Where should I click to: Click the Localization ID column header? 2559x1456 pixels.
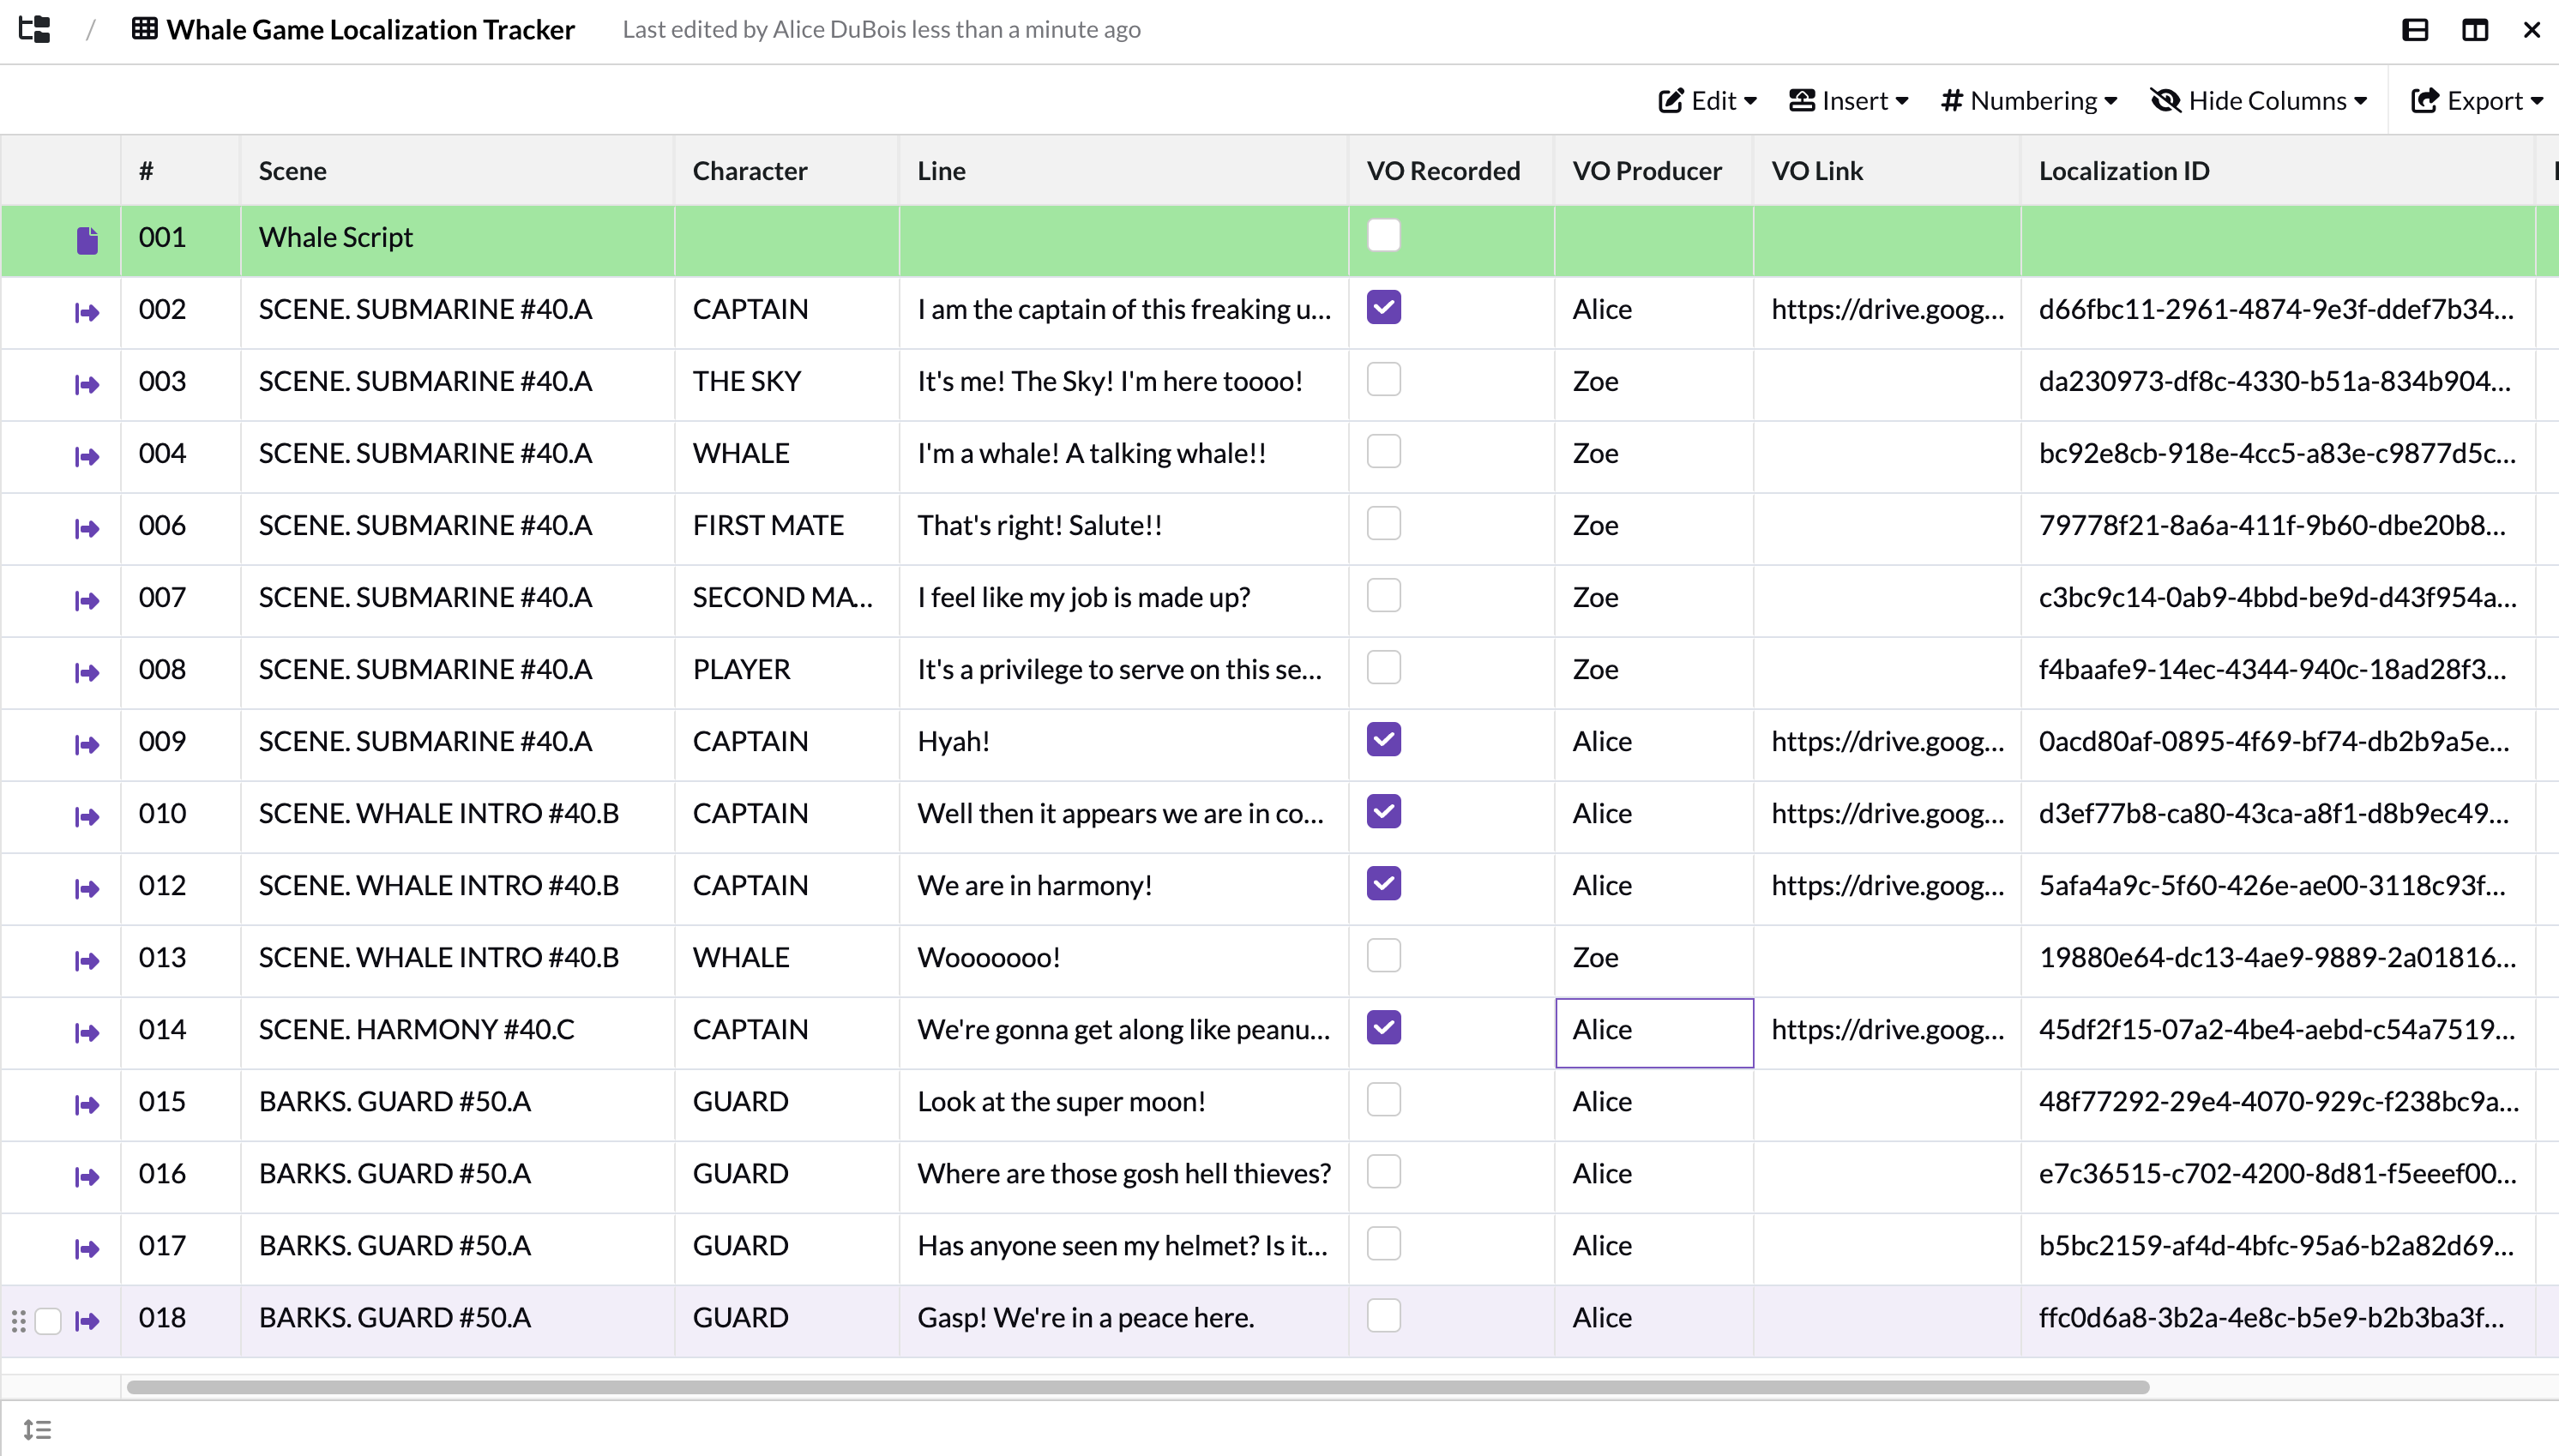[2278, 171]
